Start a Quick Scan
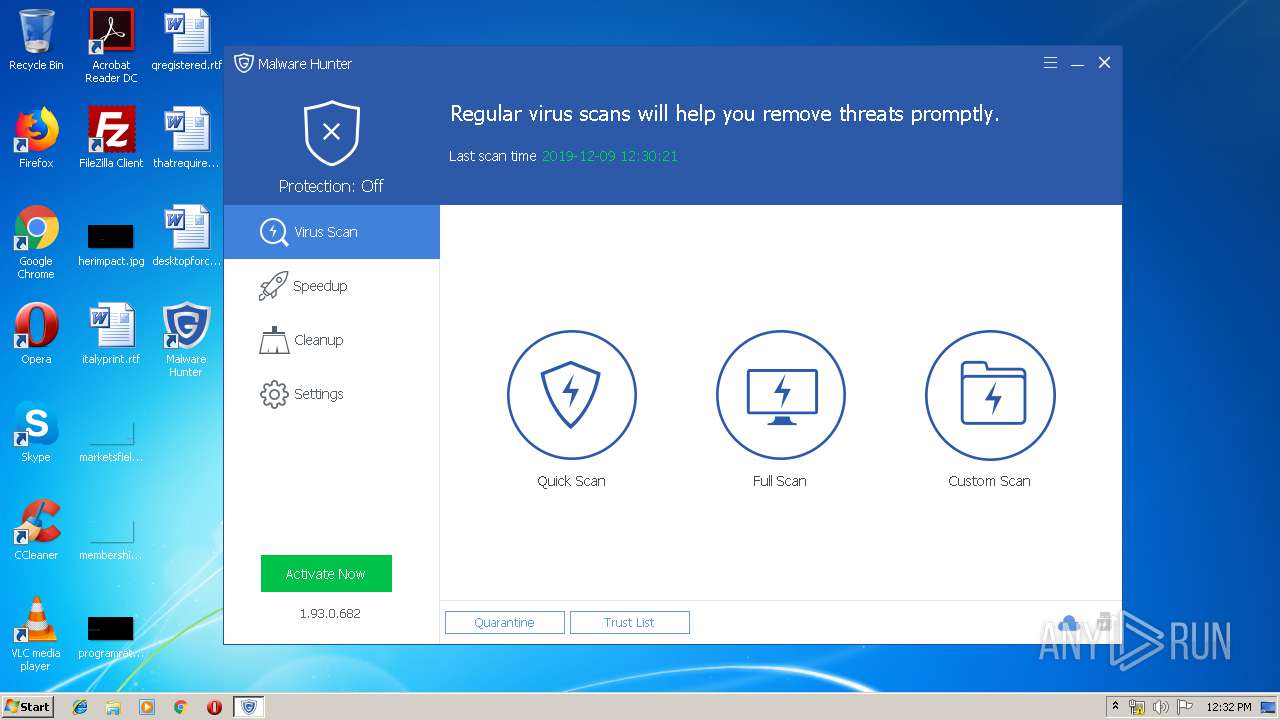Image resolution: width=1280 pixels, height=720 pixels. click(571, 395)
